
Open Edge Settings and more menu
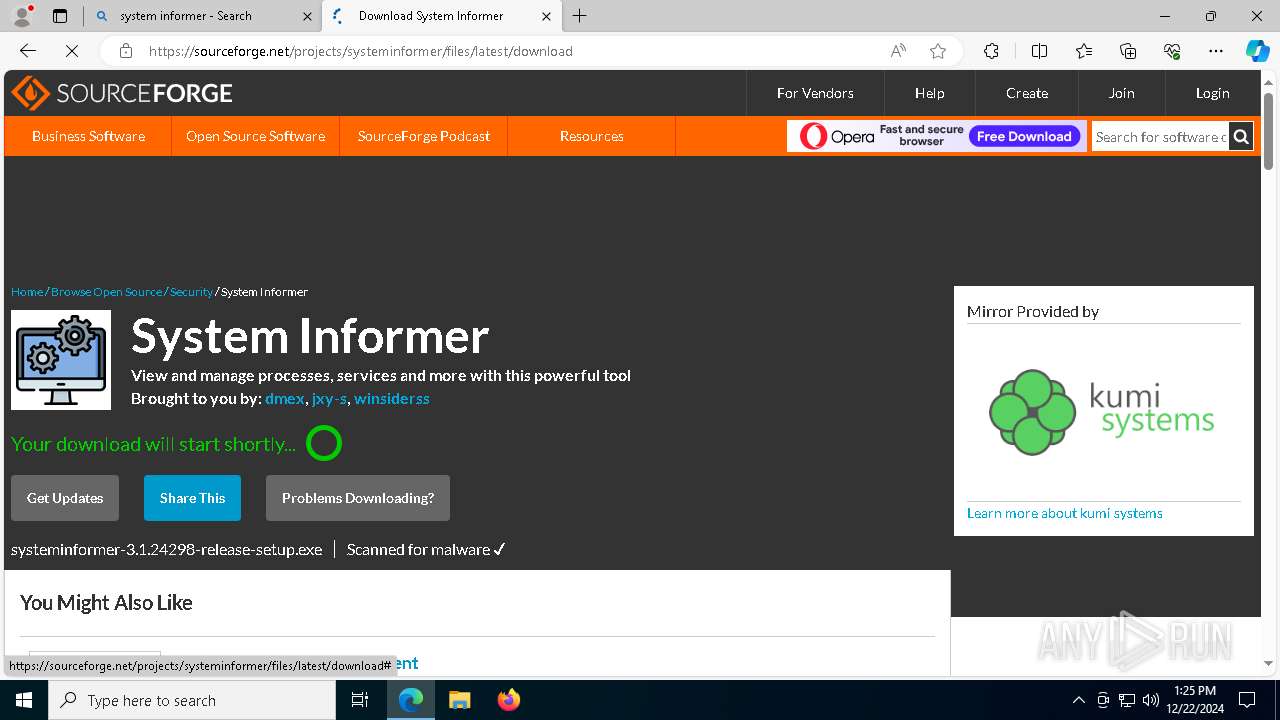click(x=1216, y=51)
